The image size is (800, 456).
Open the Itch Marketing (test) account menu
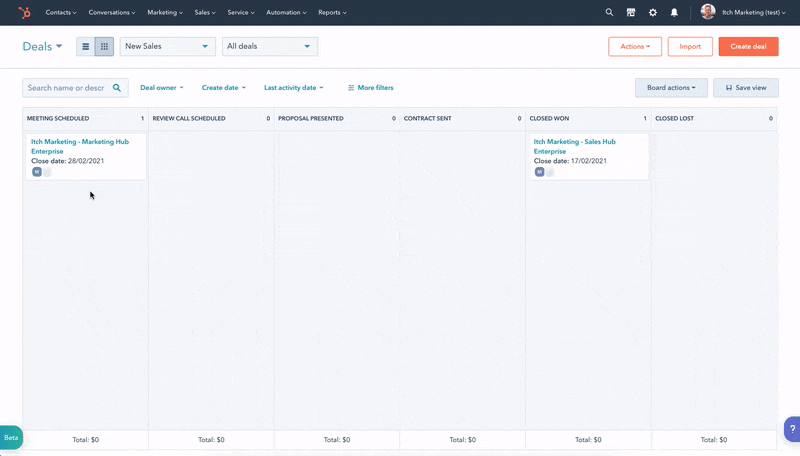[x=754, y=12]
